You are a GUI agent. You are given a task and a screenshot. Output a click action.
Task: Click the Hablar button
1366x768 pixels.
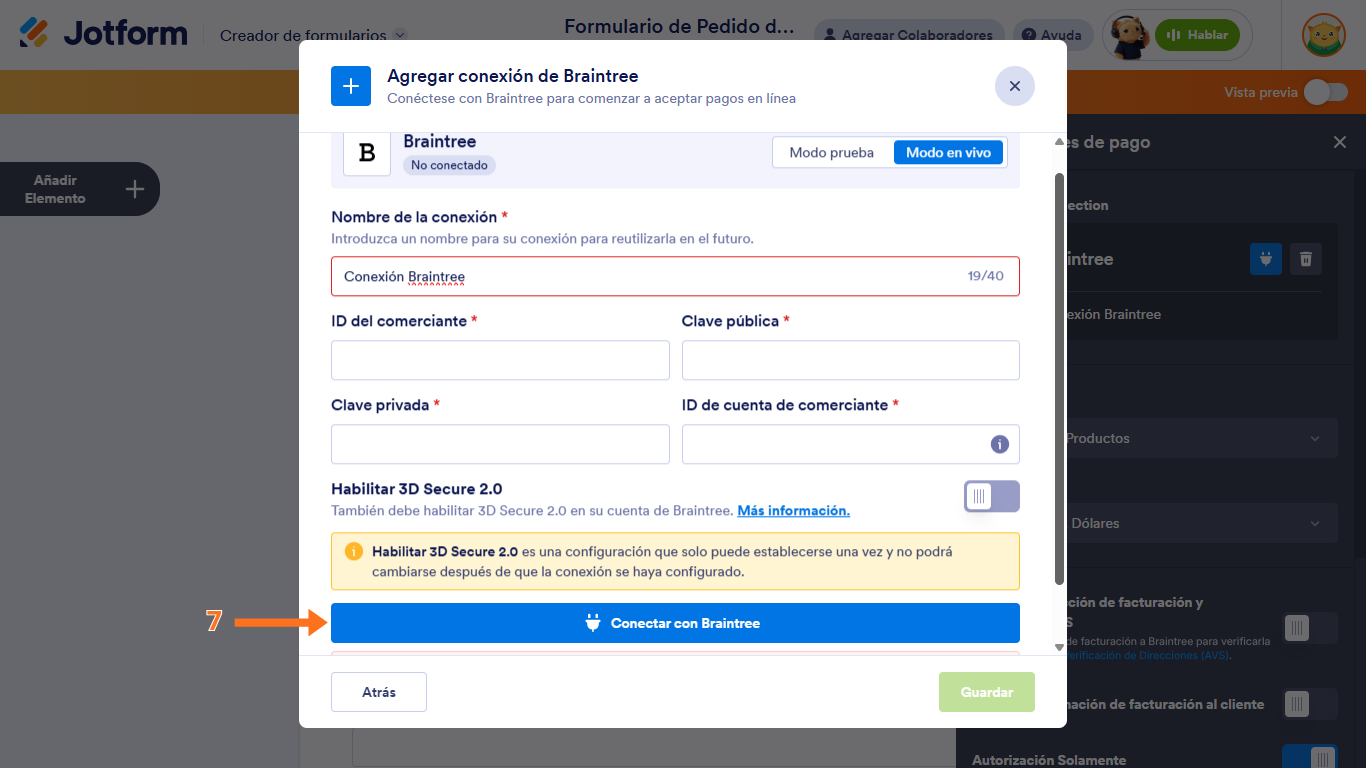point(1197,35)
